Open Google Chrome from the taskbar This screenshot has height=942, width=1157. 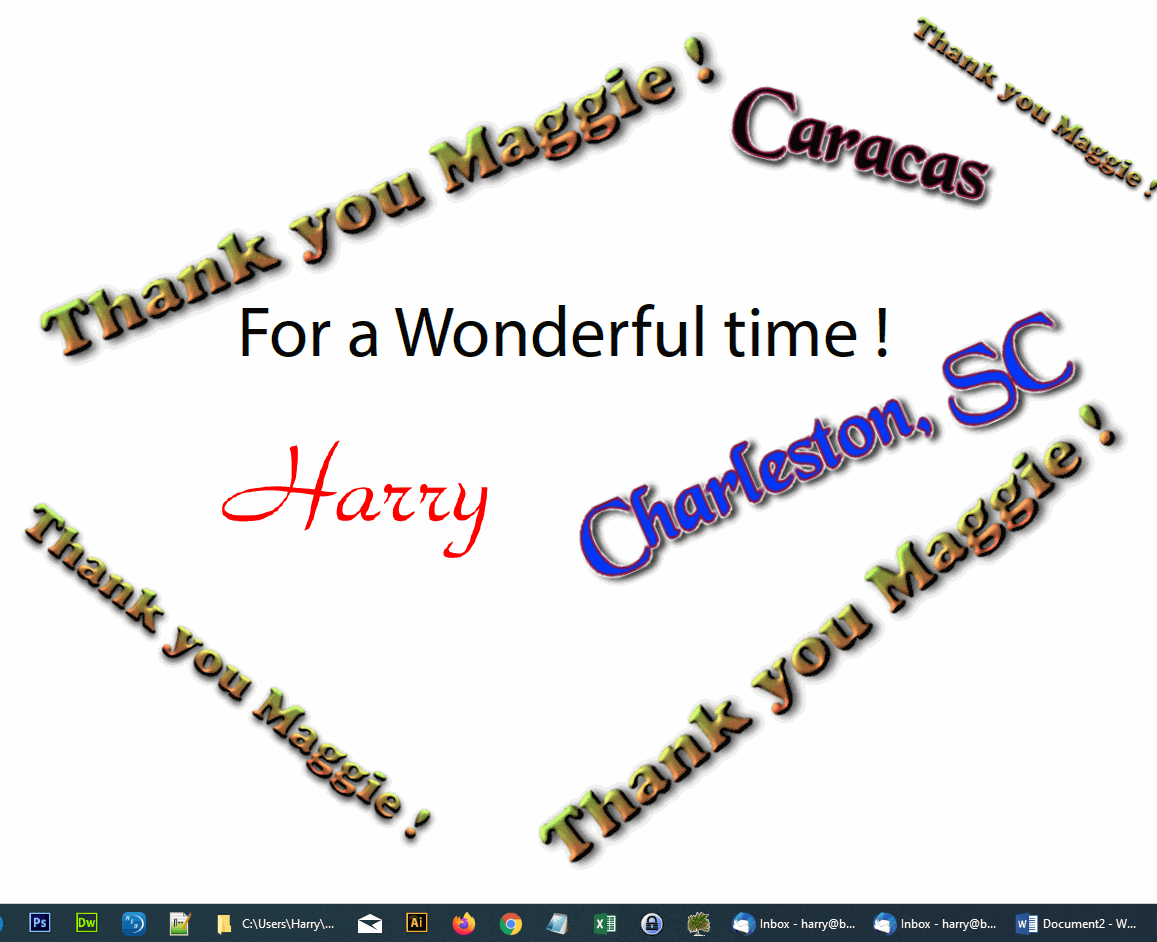click(511, 923)
